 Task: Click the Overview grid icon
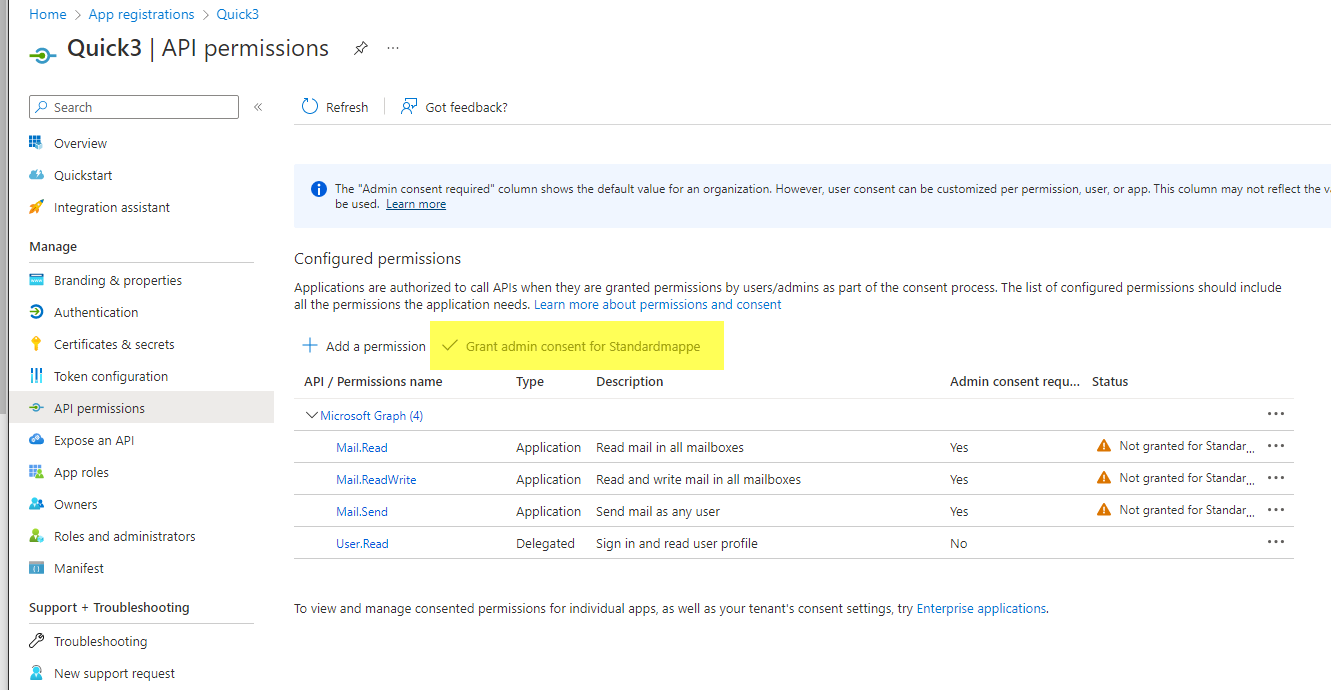(x=36, y=143)
